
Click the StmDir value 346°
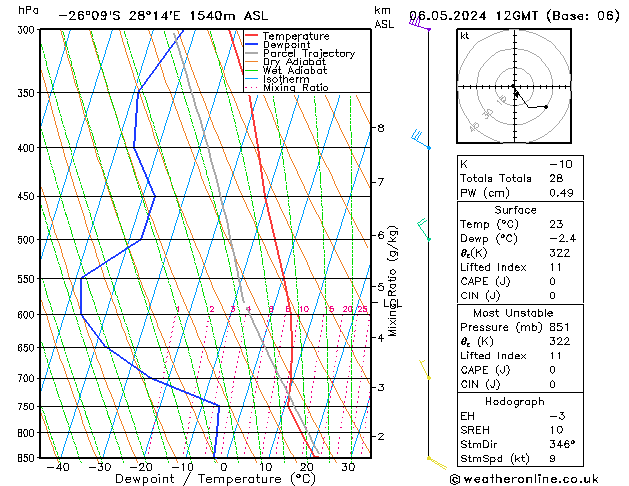coord(562,444)
